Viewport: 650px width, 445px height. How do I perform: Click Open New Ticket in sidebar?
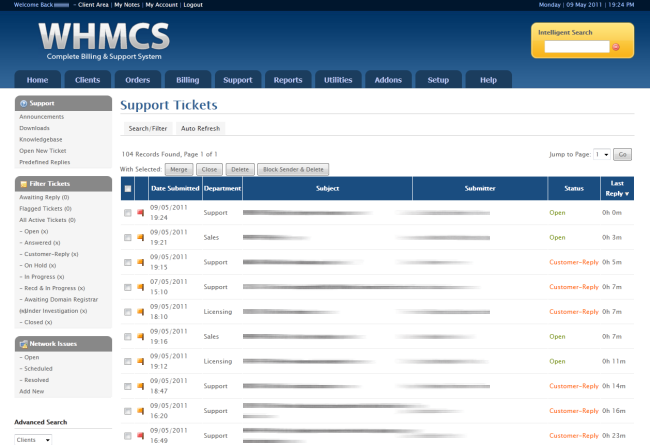pyautogui.click(x=43, y=151)
